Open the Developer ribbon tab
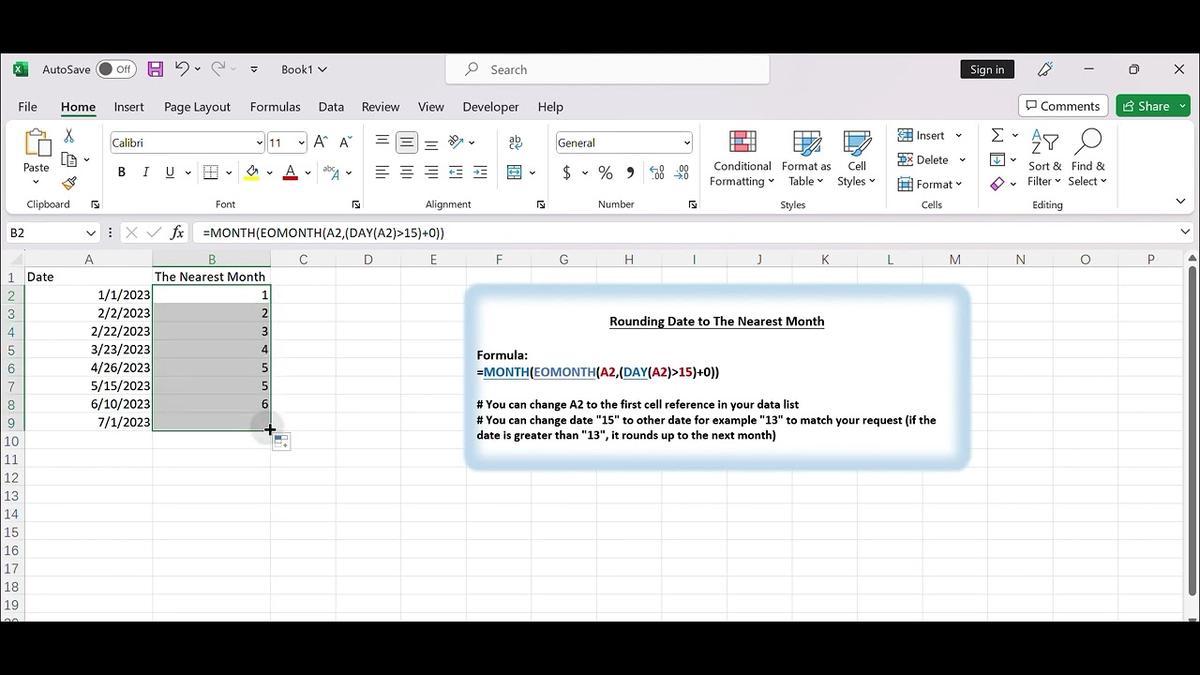Viewport: 1200px width, 675px height. pyautogui.click(x=490, y=106)
